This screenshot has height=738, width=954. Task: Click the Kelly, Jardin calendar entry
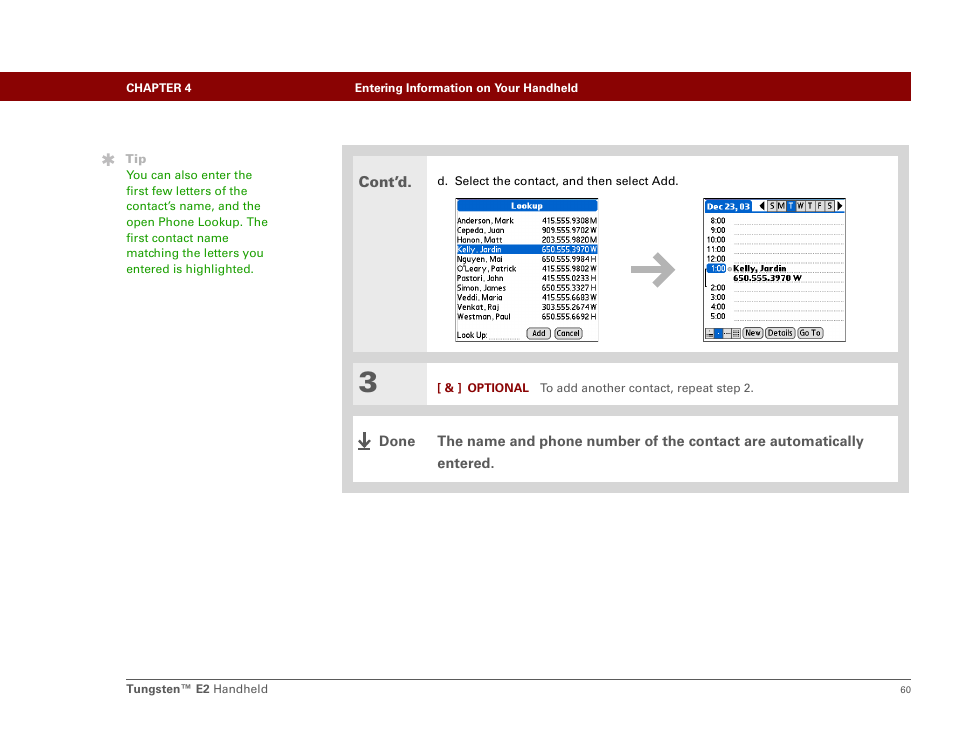pos(759,268)
